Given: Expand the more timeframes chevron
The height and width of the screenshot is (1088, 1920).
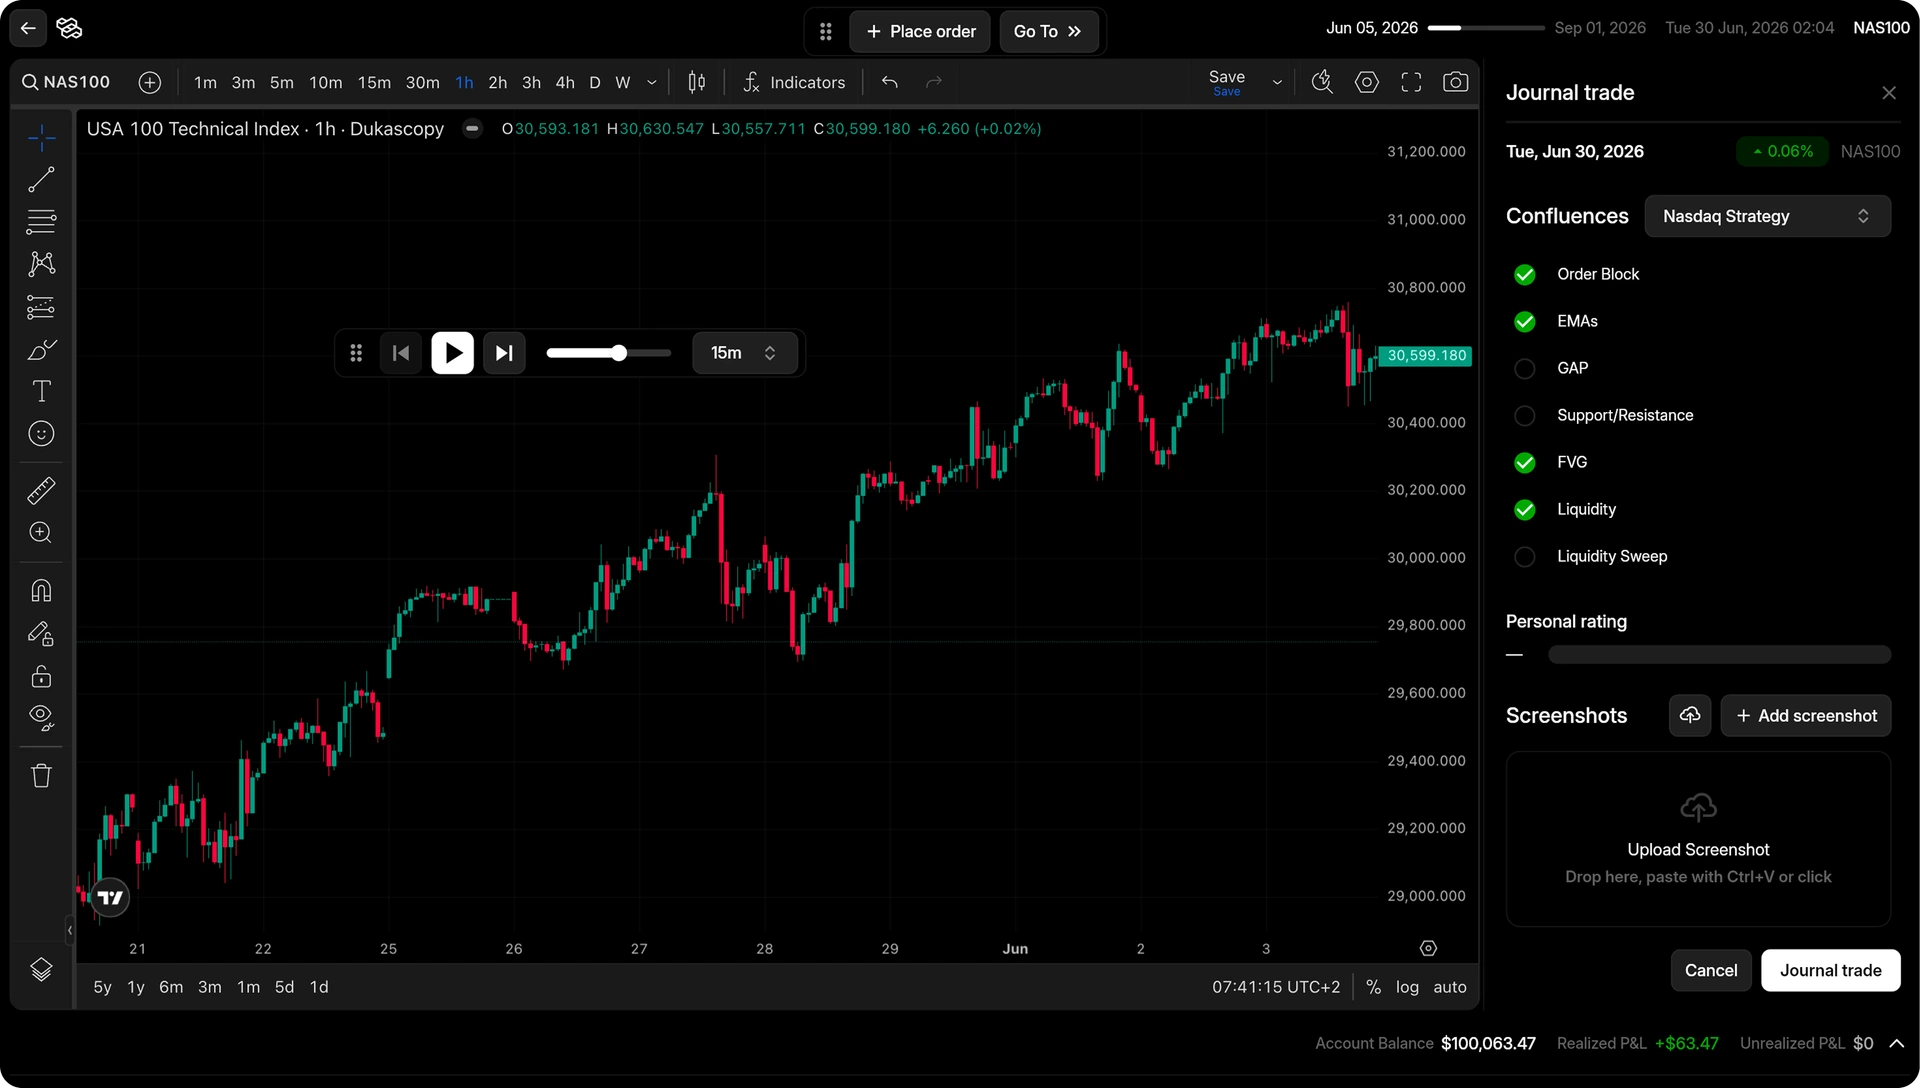Looking at the screenshot, I should (x=652, y=83).
